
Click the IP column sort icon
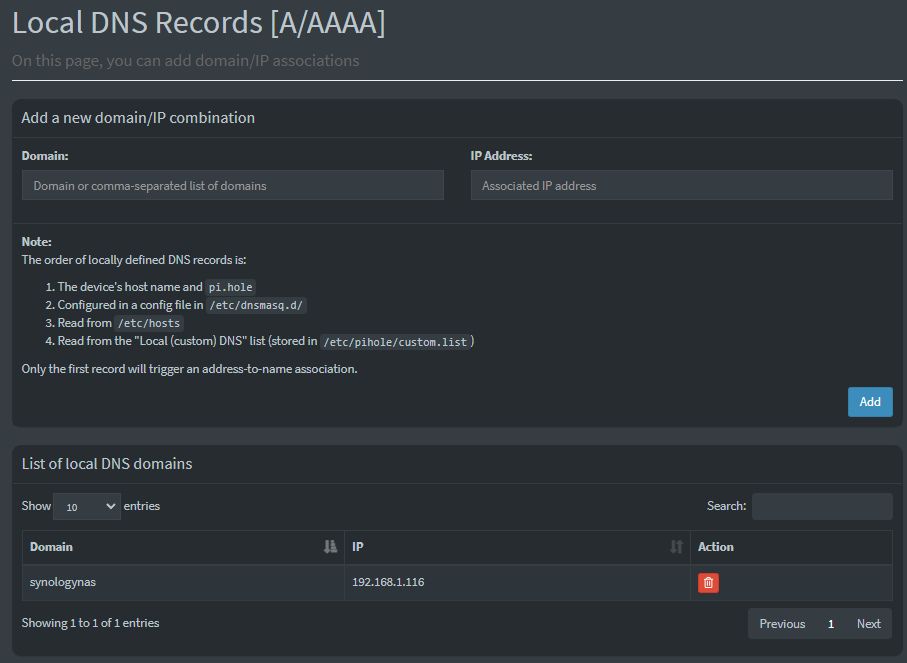[x=677, y=547]
